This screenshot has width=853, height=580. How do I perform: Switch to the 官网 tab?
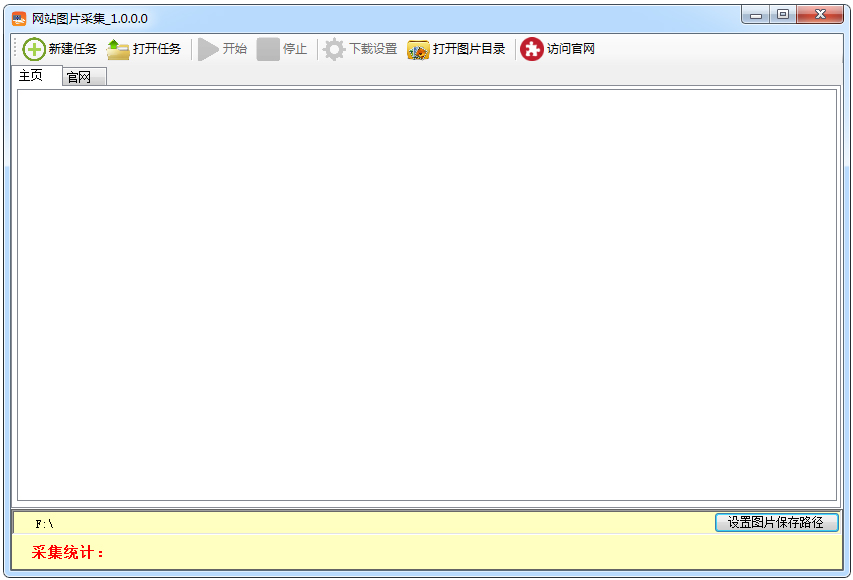83,76
